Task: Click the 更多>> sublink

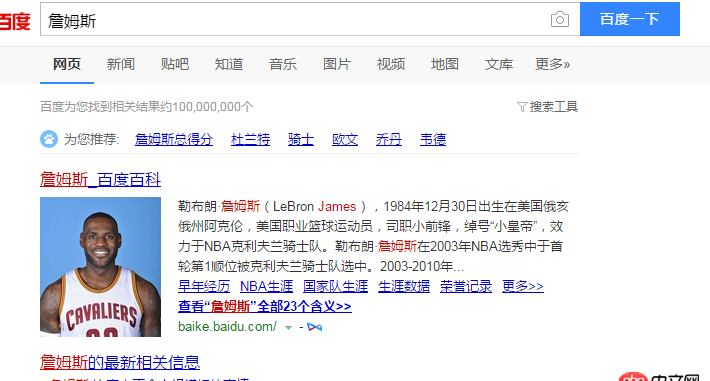Action: coord(523,286)
